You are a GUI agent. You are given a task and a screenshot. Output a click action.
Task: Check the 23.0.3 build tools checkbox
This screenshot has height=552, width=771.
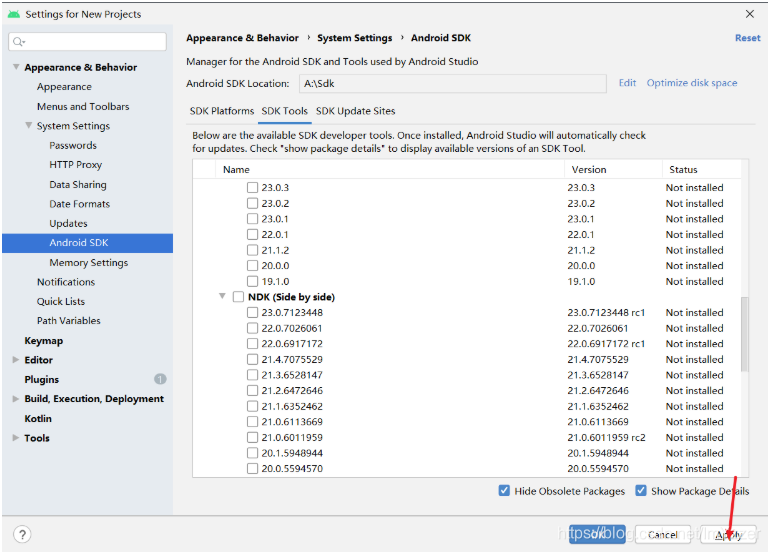(x=252, y=187)
